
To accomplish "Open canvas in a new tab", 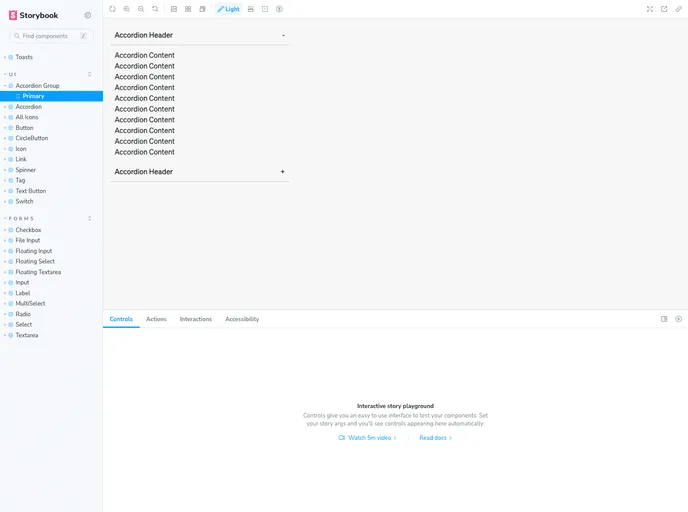I will click(664, 9).
